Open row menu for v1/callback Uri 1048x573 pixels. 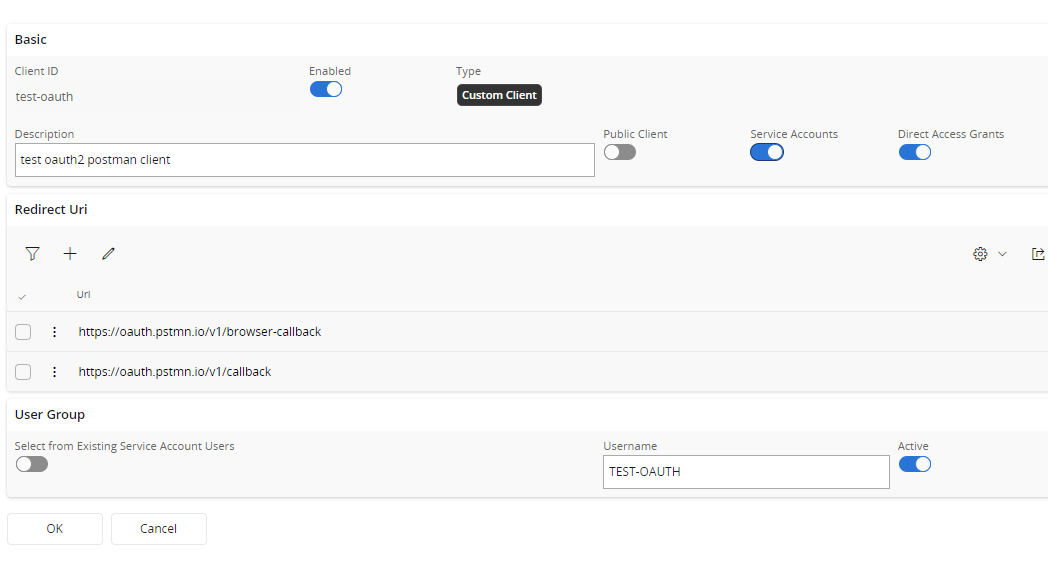click(55, 372)
